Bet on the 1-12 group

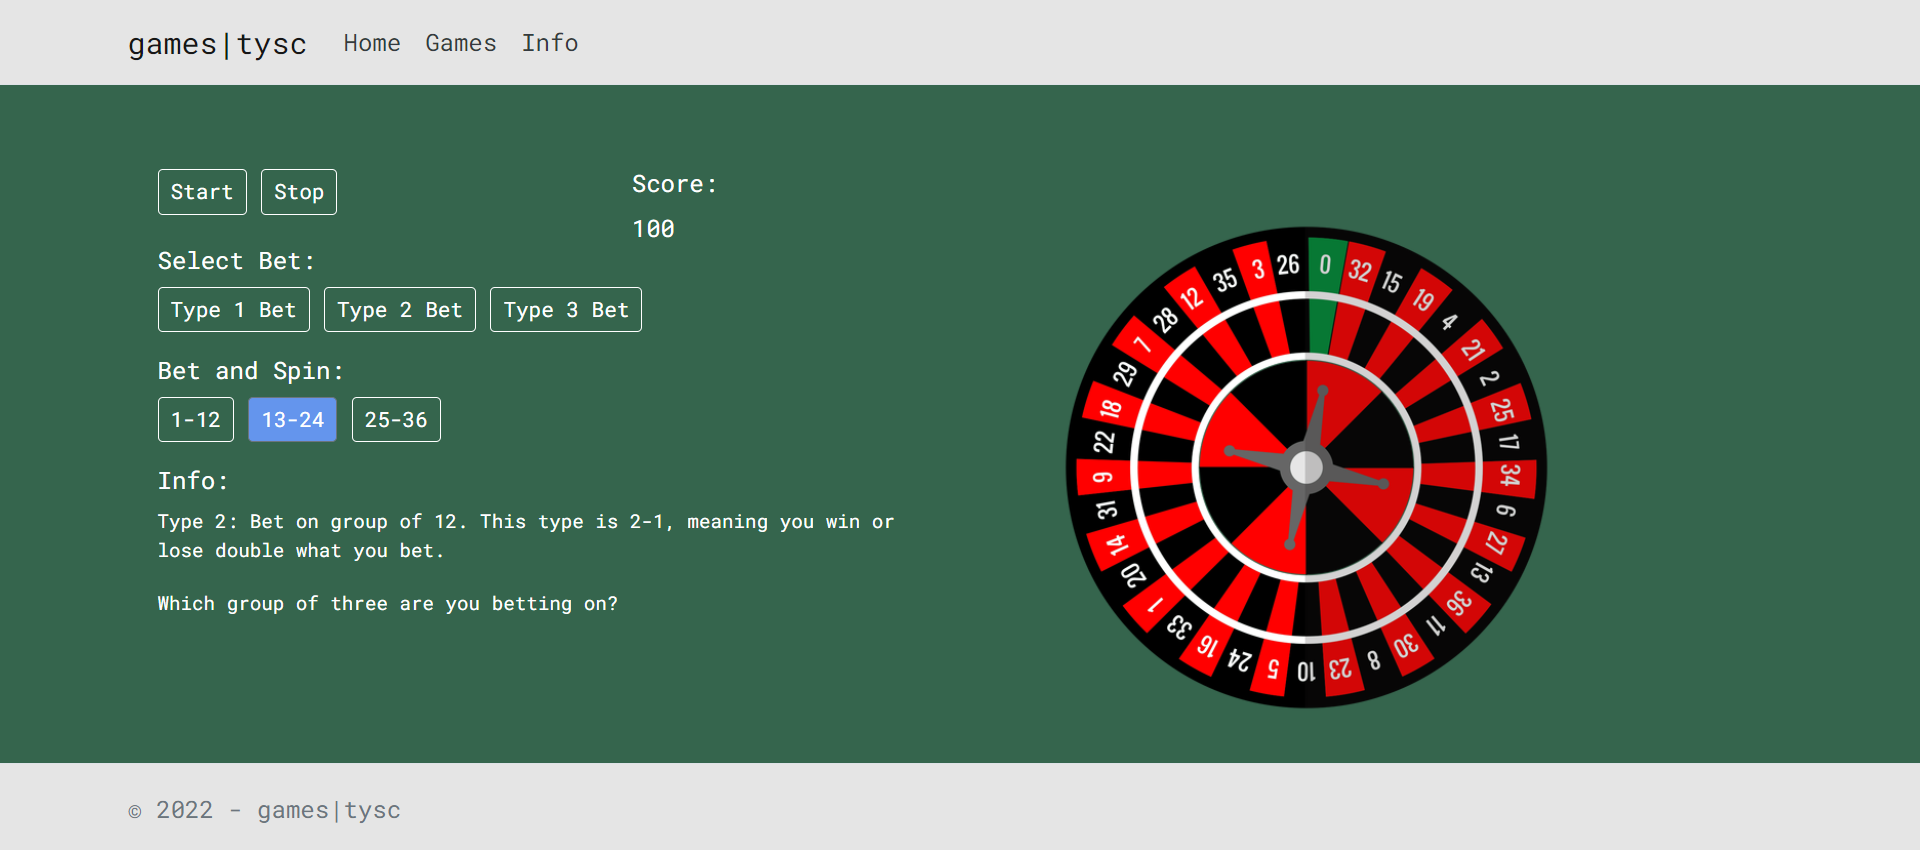coord(196,420)
